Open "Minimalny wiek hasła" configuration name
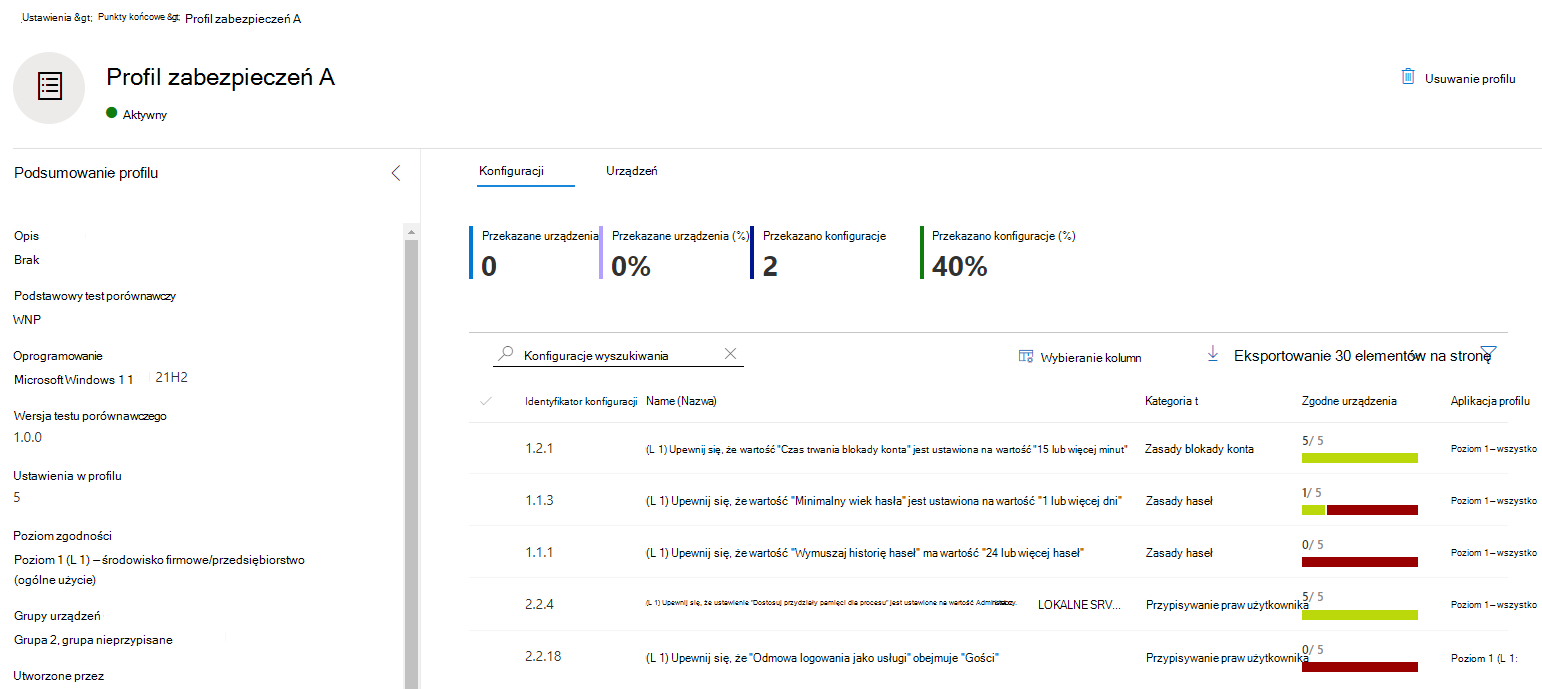This screenshot has height=689, width=1542. (x=884, y=501)
